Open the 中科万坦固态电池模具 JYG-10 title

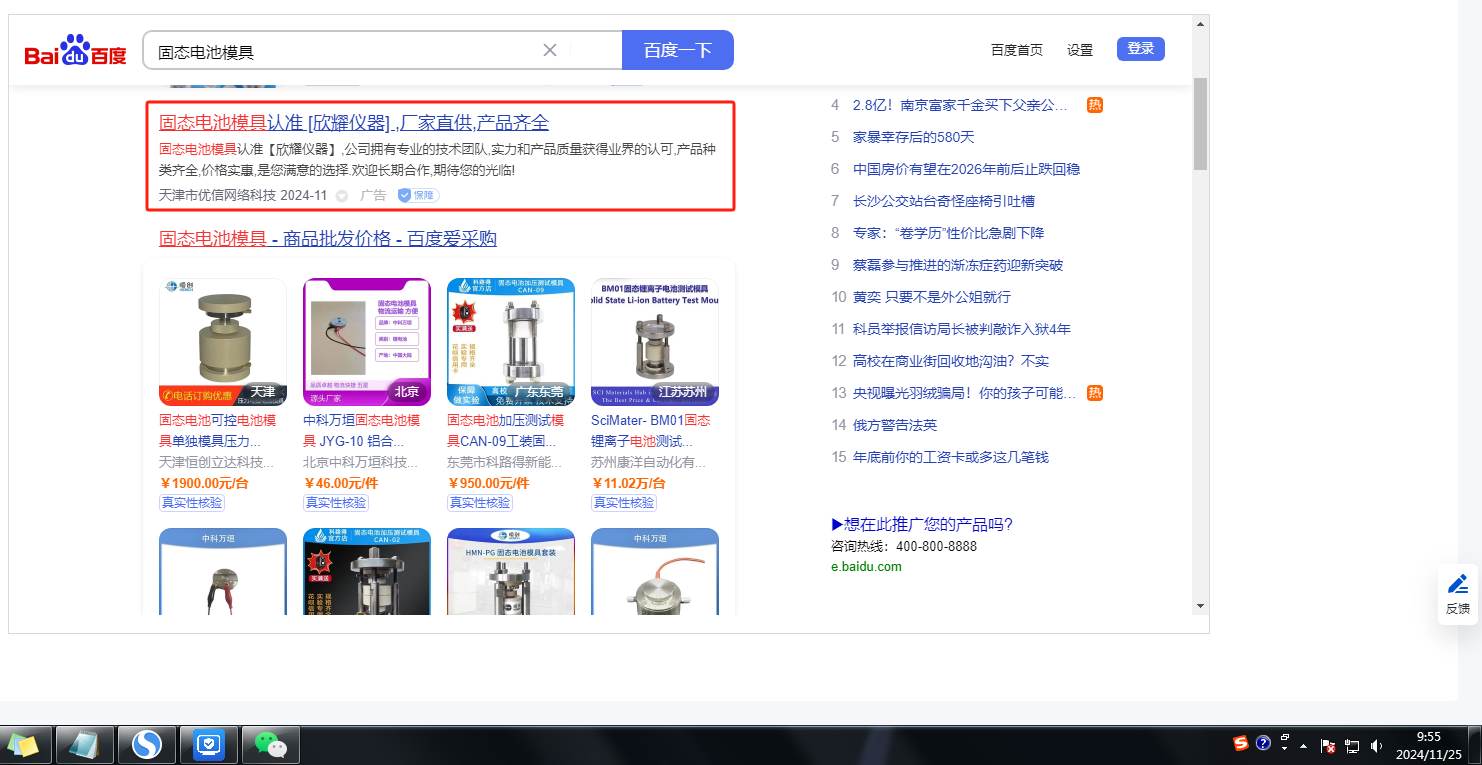click(x=362, y=431)
